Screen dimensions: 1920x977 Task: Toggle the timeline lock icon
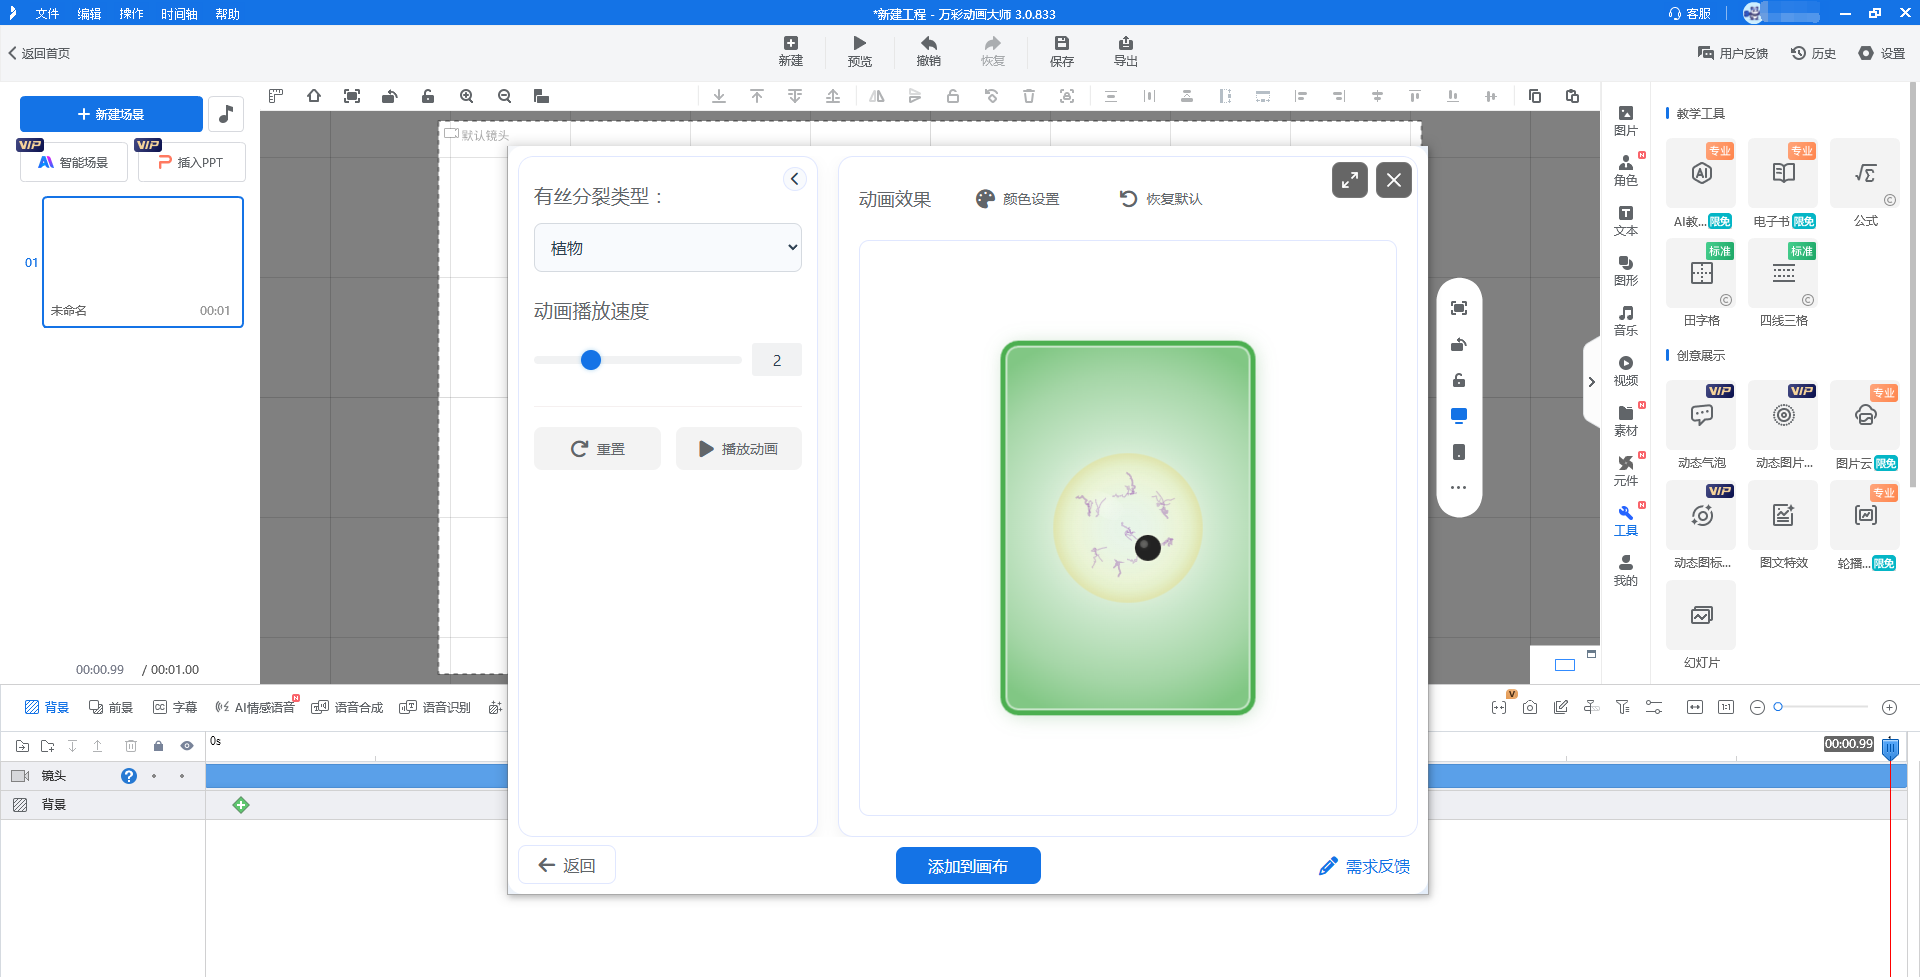pyautogui.click(x=158, y=746)
